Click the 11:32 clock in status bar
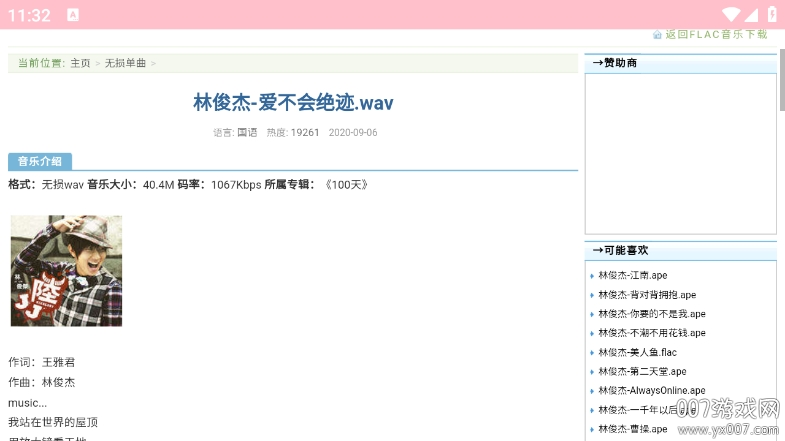Image resolution: width=785 pixels, height=441 pixels. tap(30, 16)
